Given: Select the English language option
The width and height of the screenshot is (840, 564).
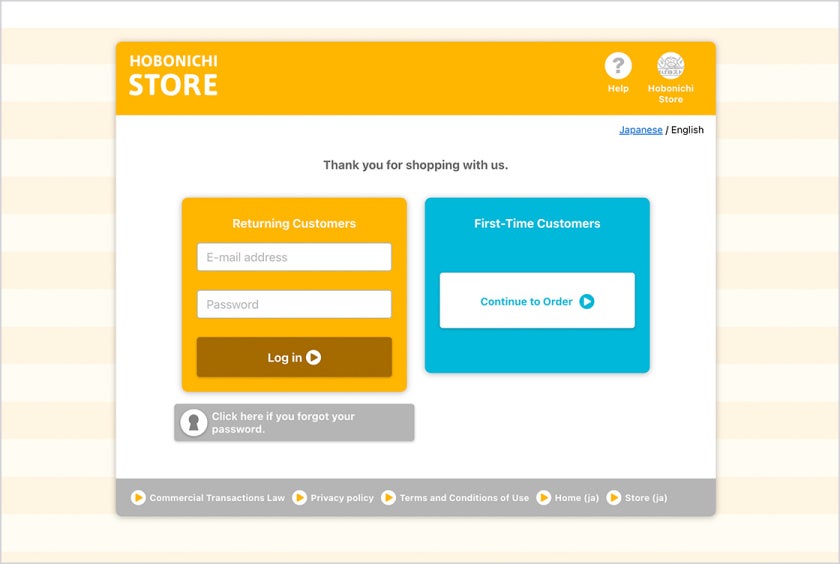Looking at the screenshot, I should [687, 130].
